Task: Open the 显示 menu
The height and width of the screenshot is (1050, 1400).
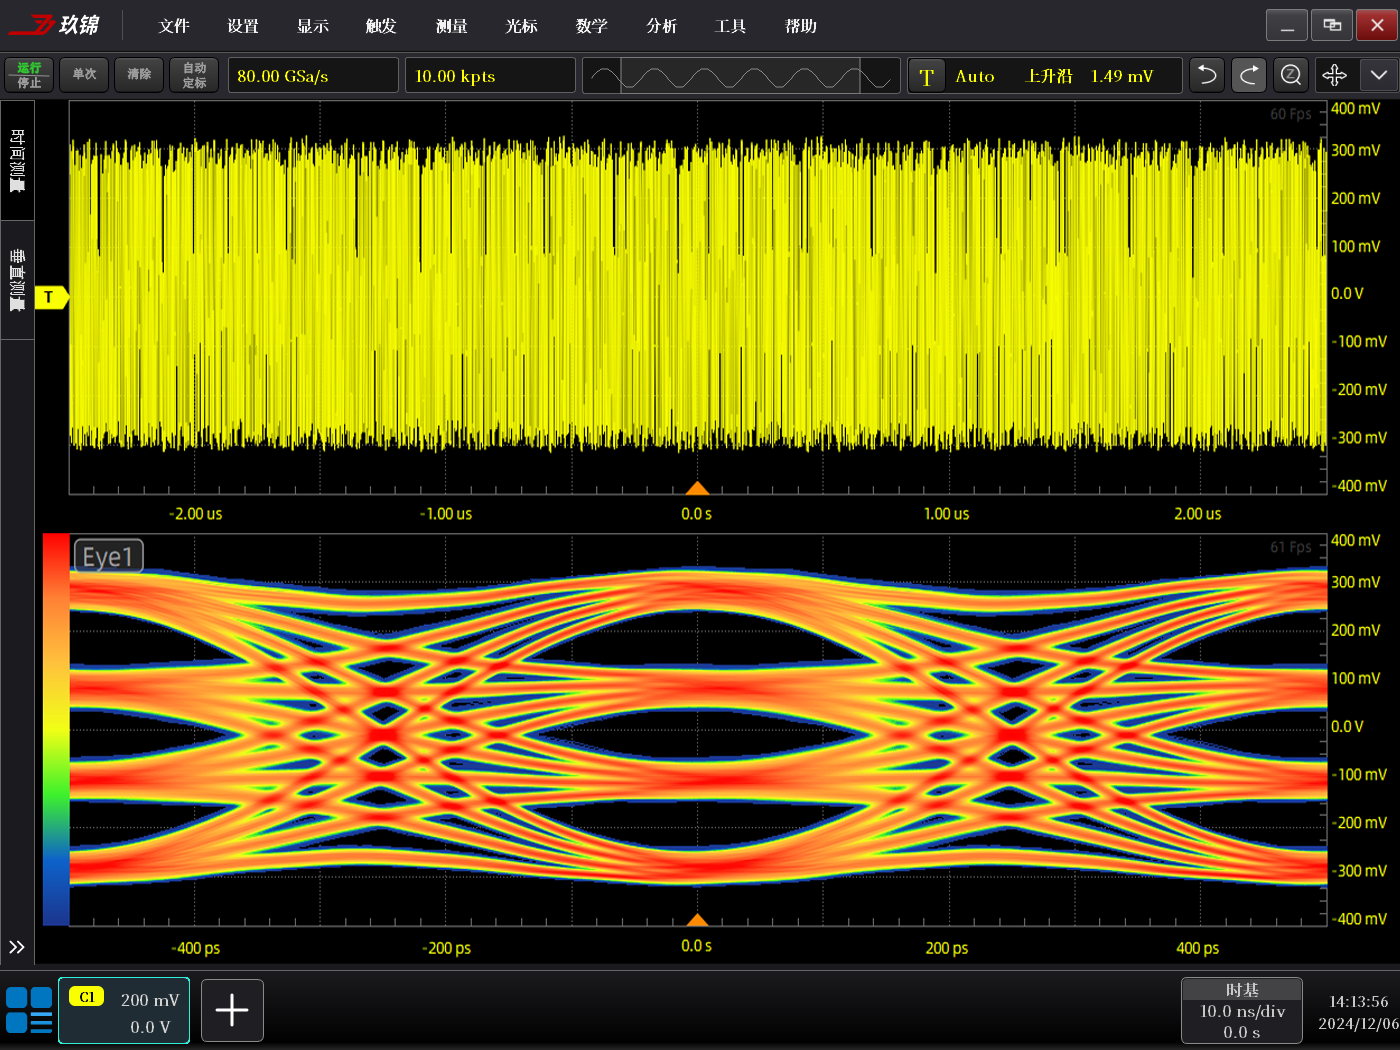Action: coord(313,26)
